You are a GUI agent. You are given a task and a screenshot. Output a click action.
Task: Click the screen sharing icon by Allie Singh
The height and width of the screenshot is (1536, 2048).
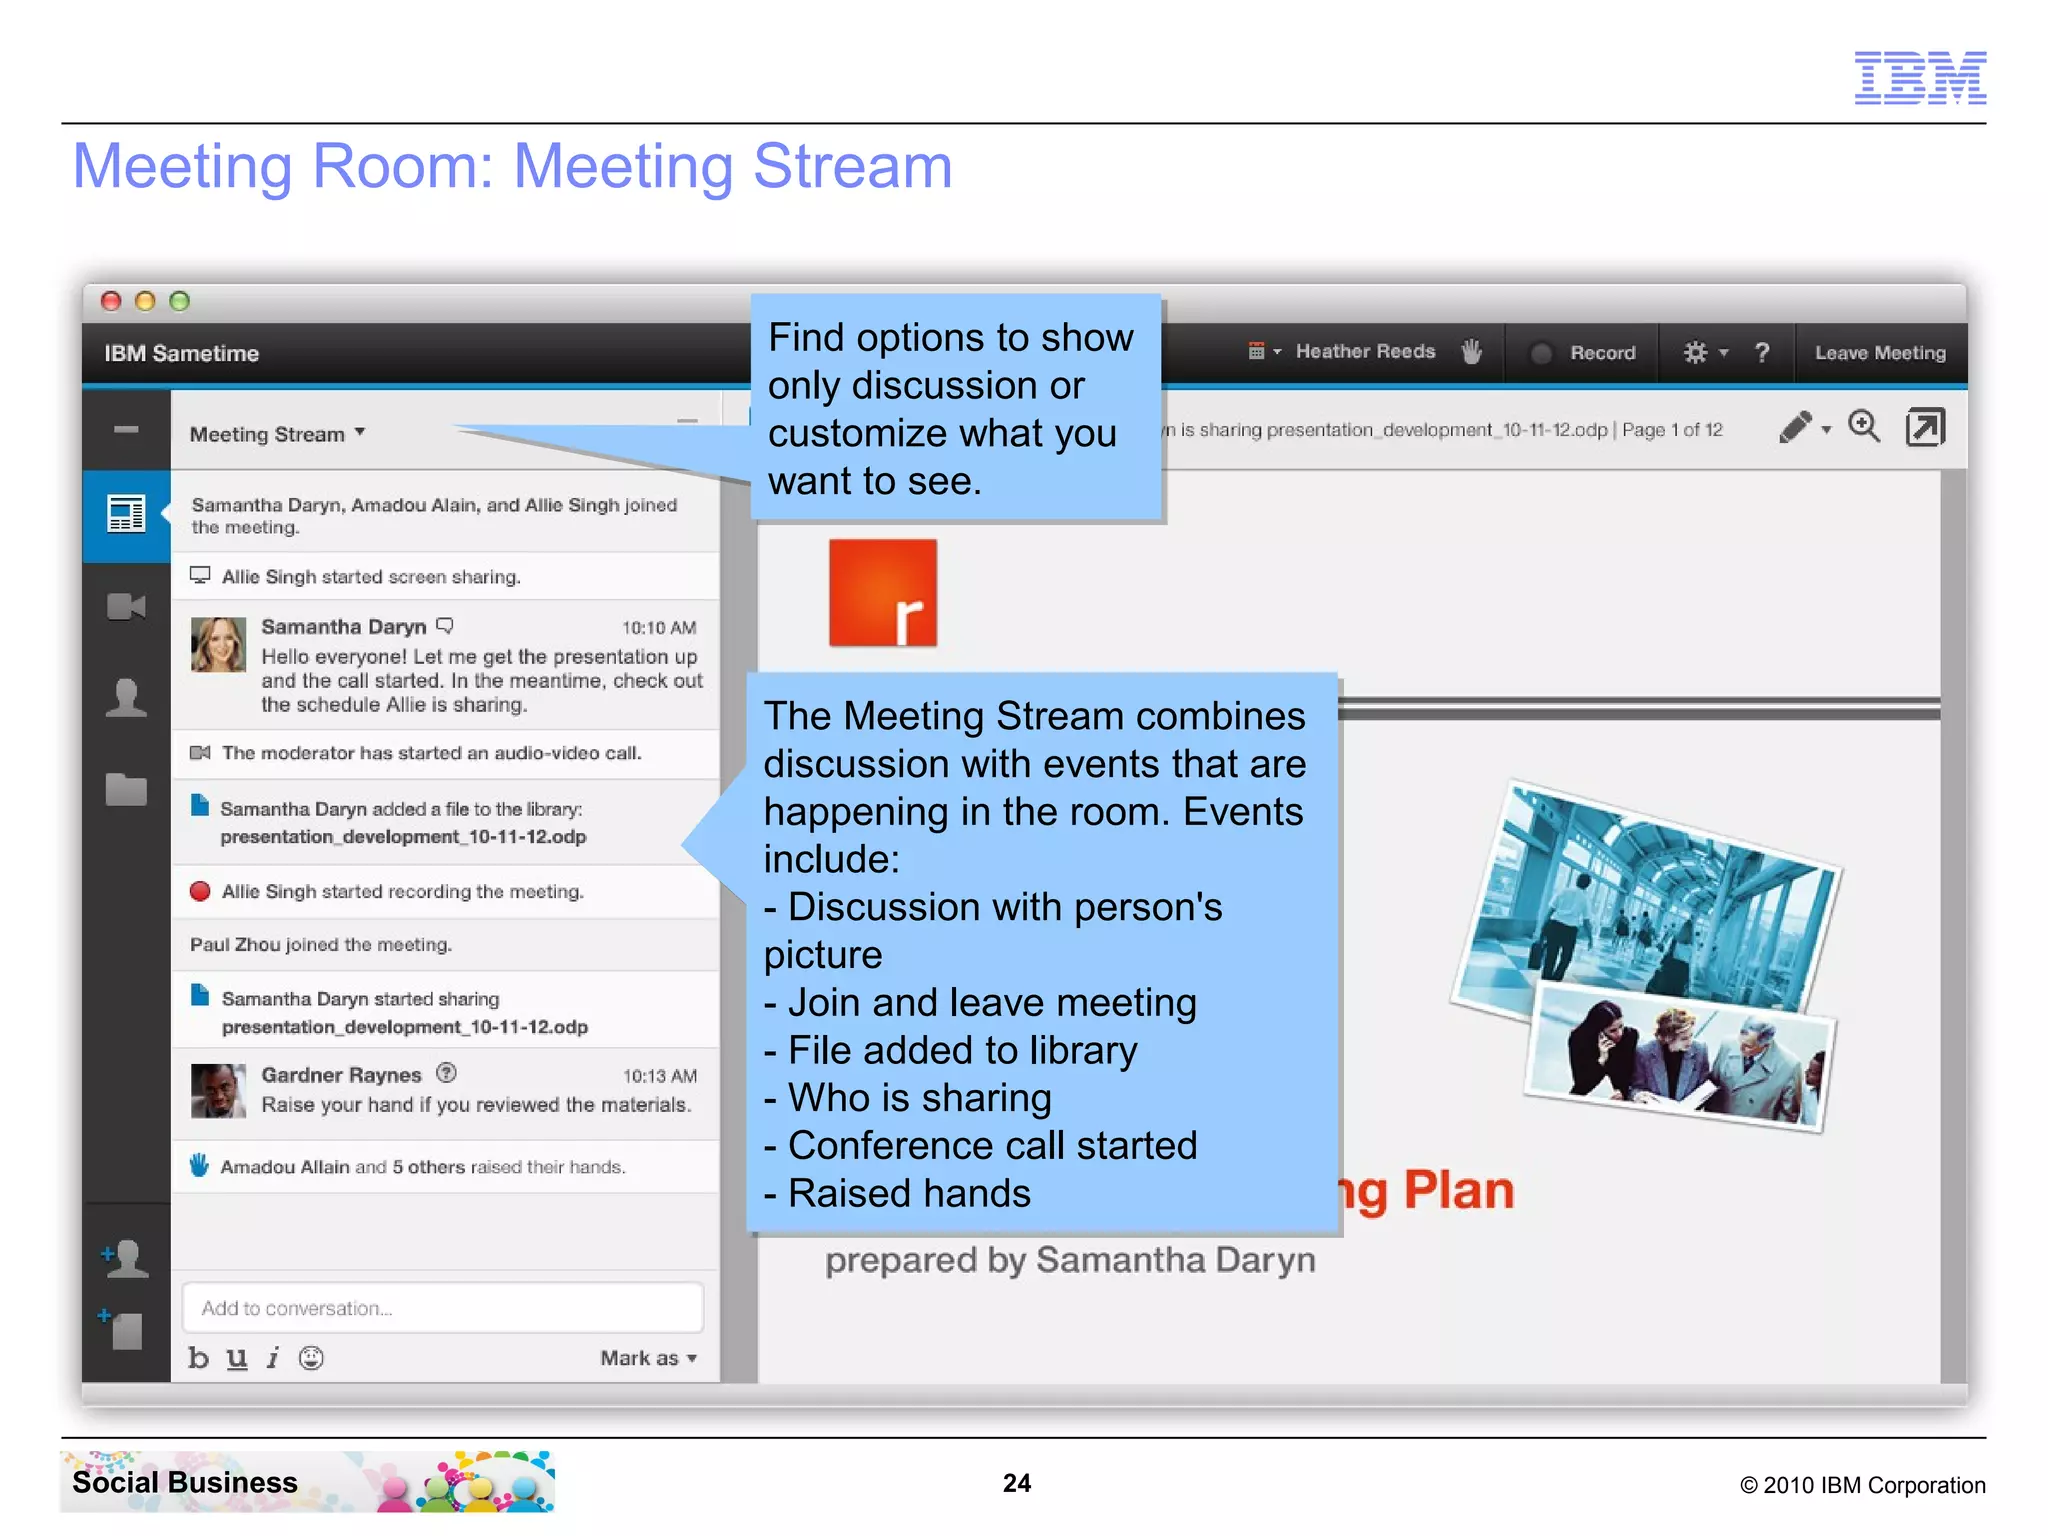click(200, 575)
